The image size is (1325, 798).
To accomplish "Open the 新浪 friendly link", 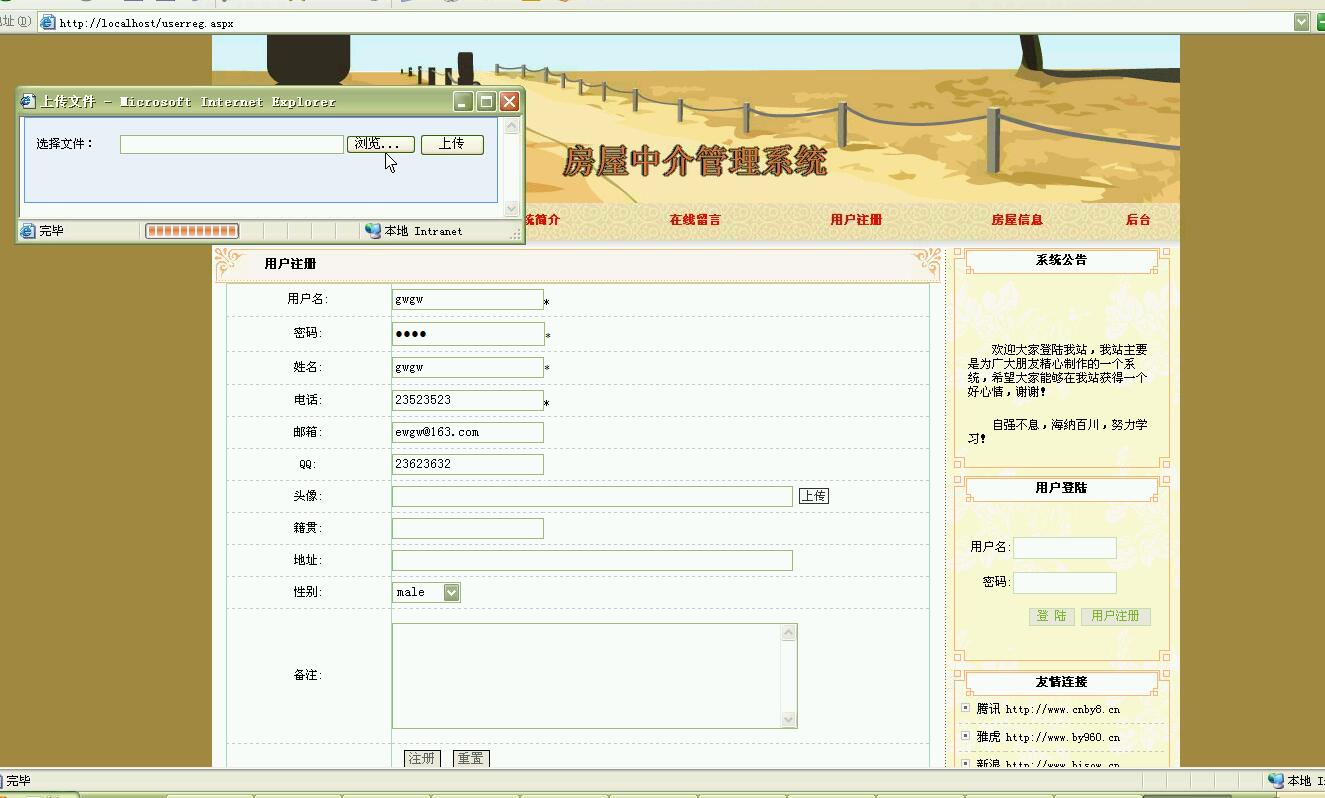I will coord(1047,764).
